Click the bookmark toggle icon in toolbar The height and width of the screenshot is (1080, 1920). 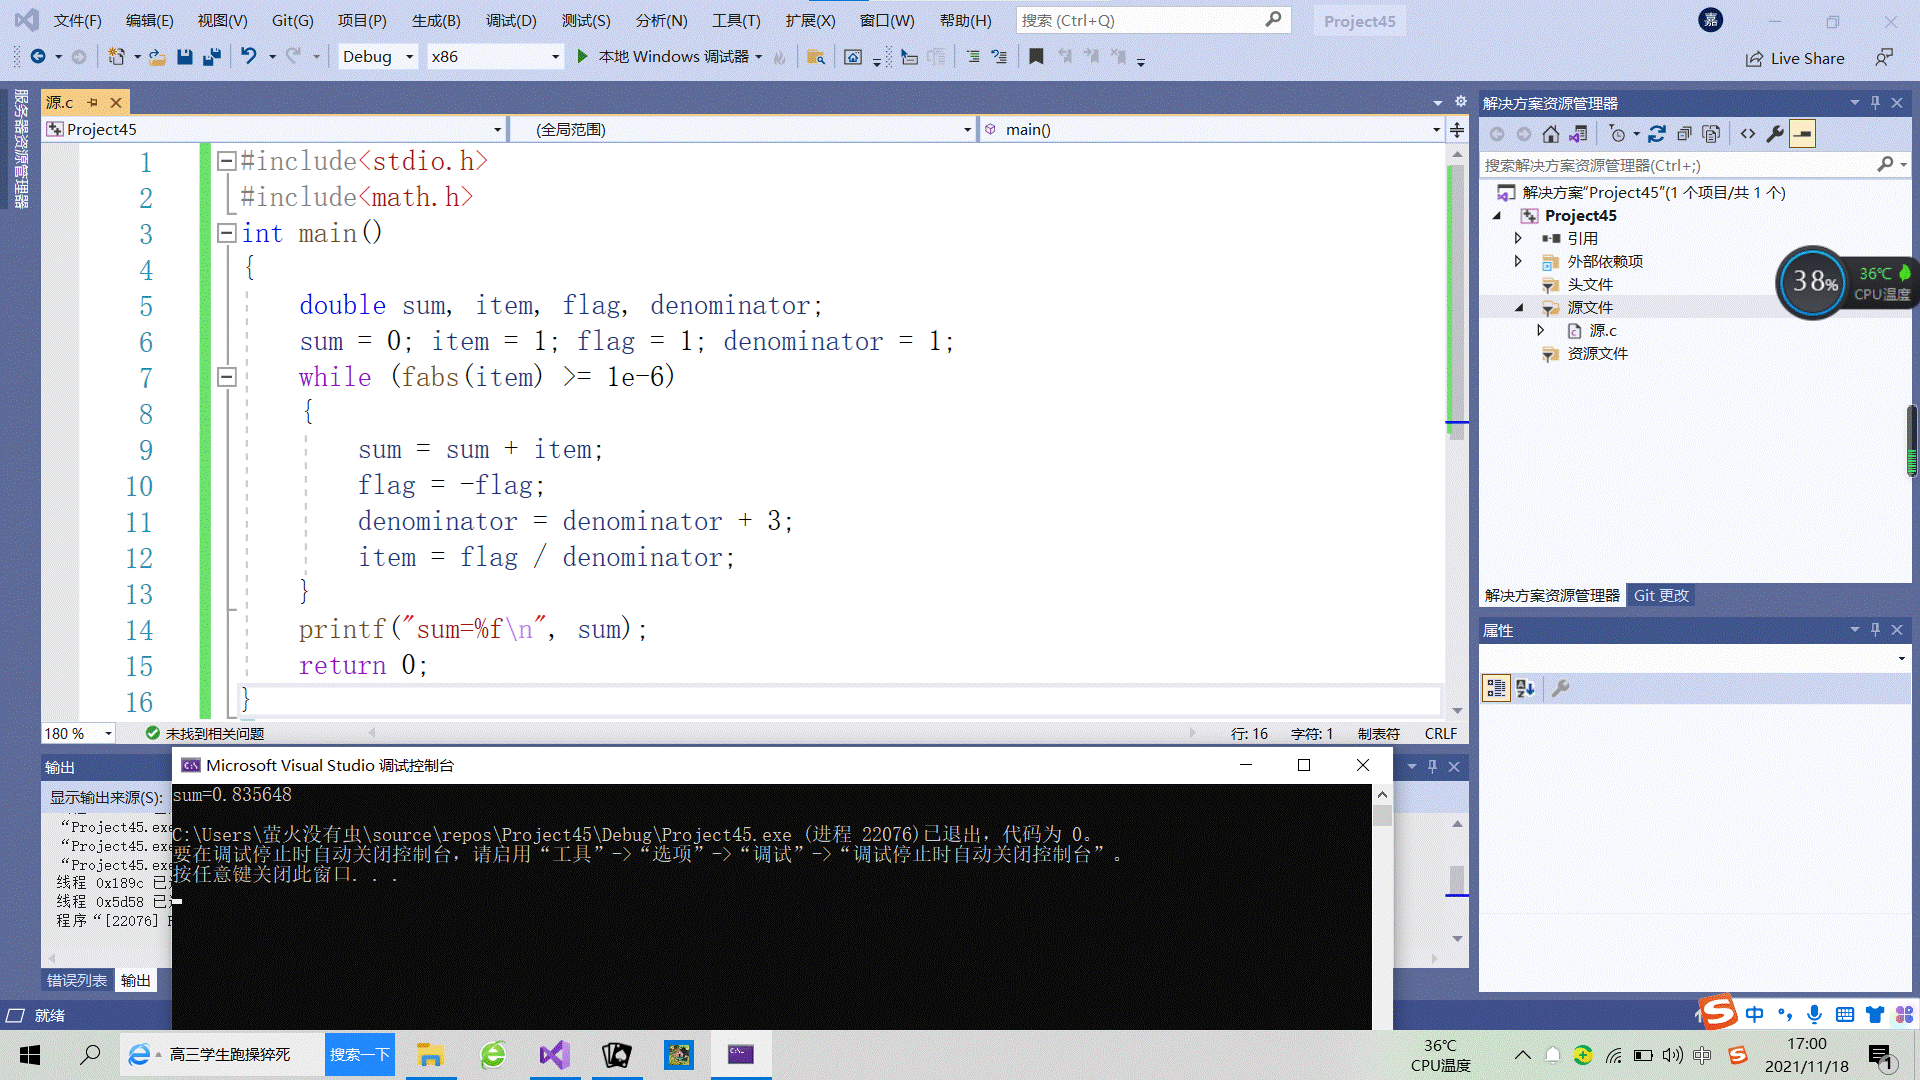tap(1036, 57)
